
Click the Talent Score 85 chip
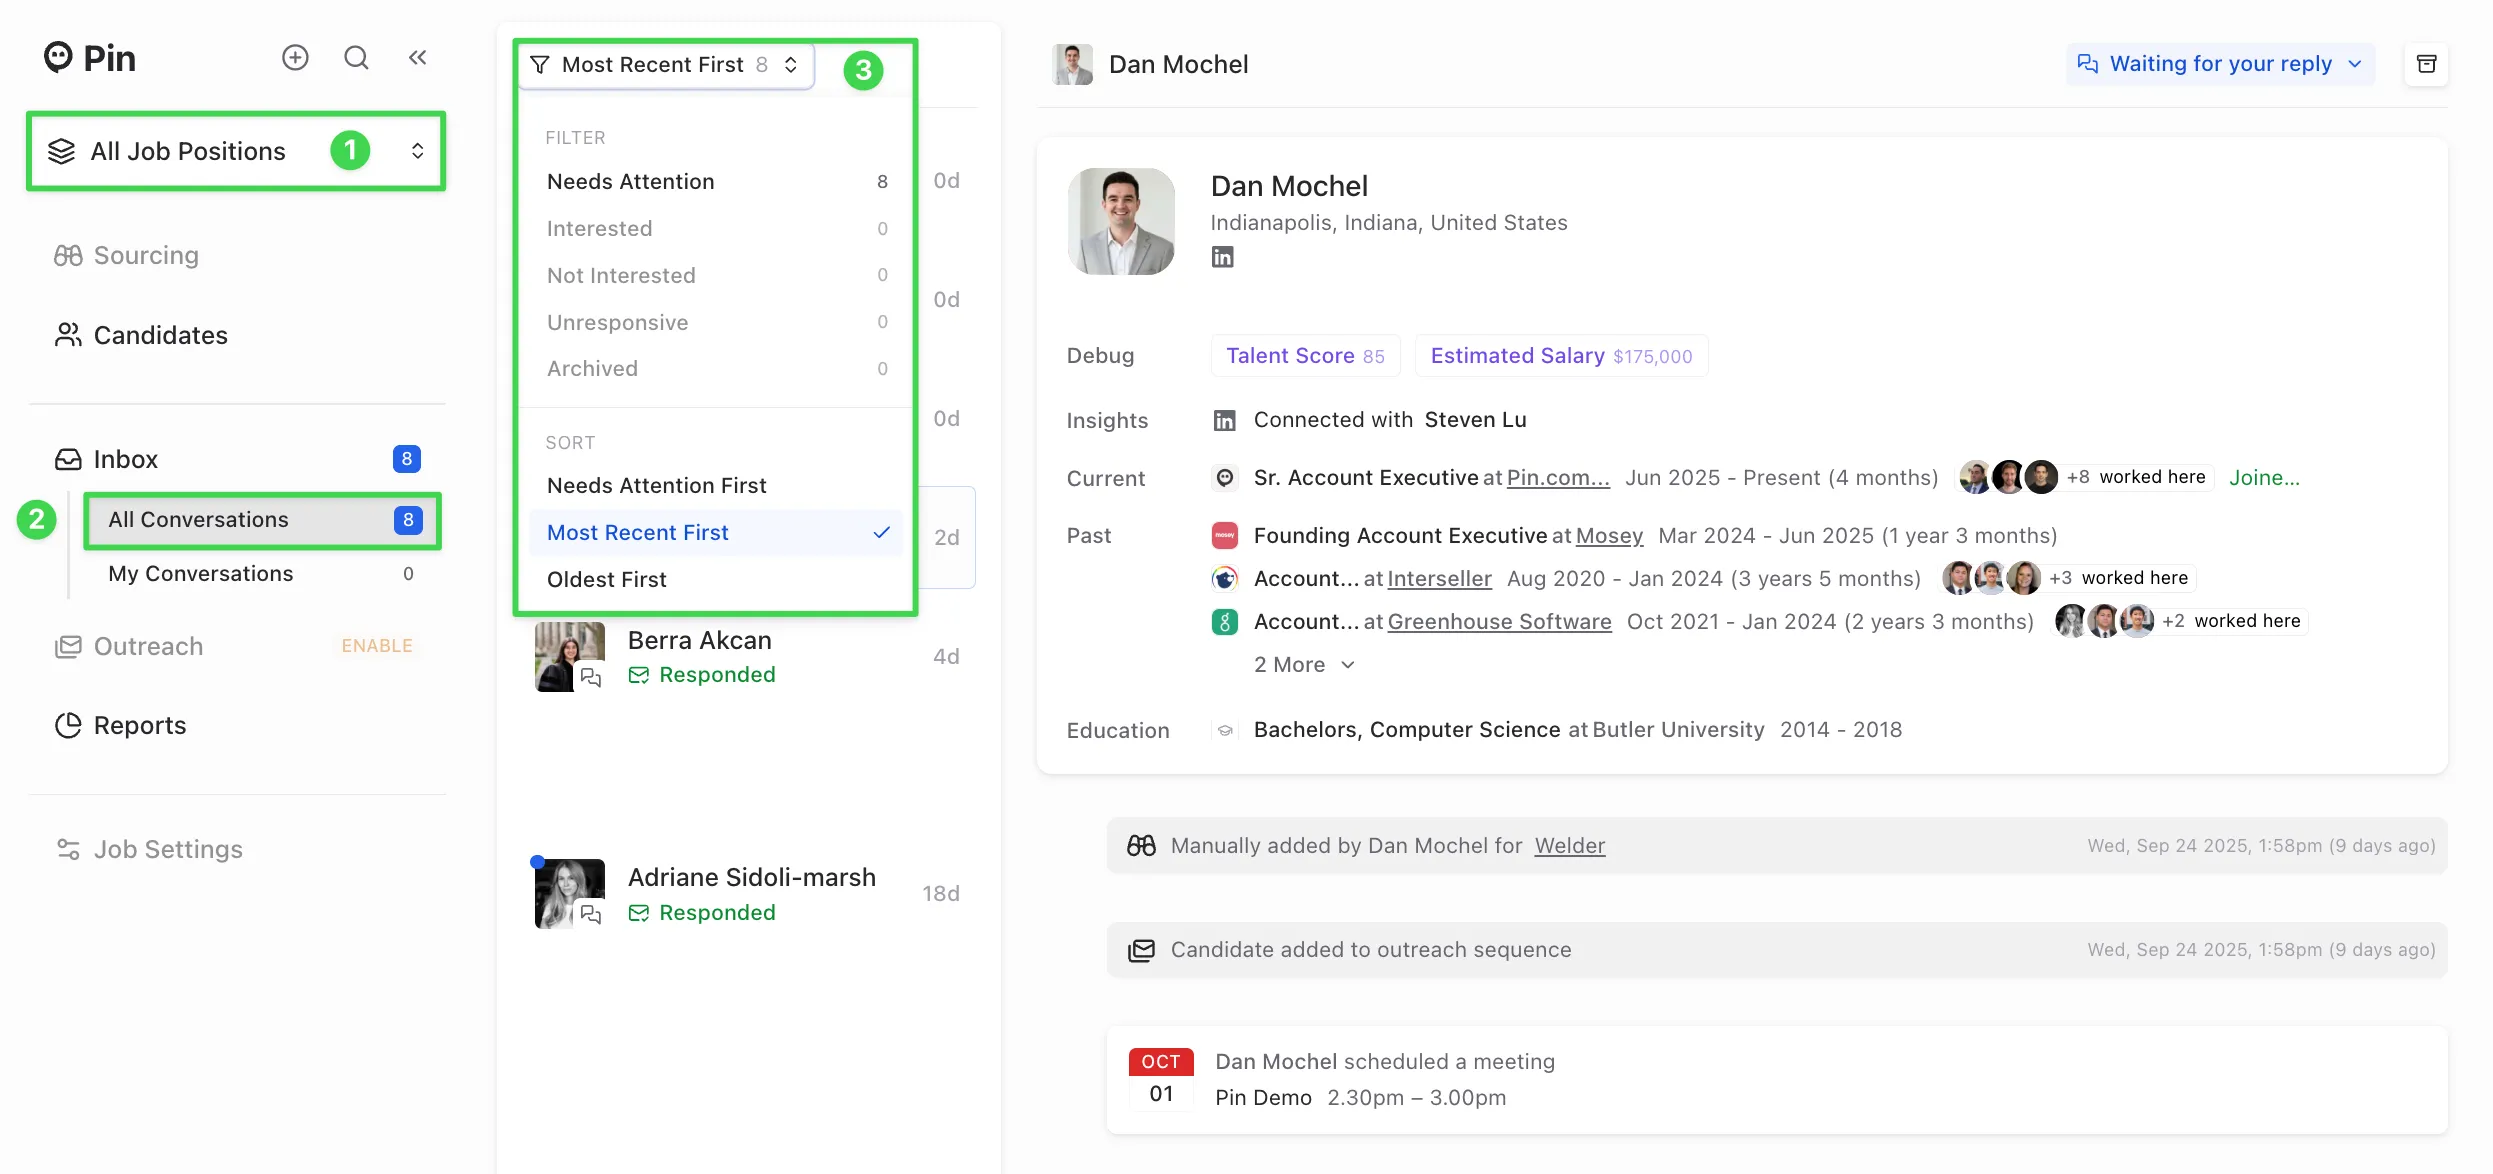click(1305, 356)
